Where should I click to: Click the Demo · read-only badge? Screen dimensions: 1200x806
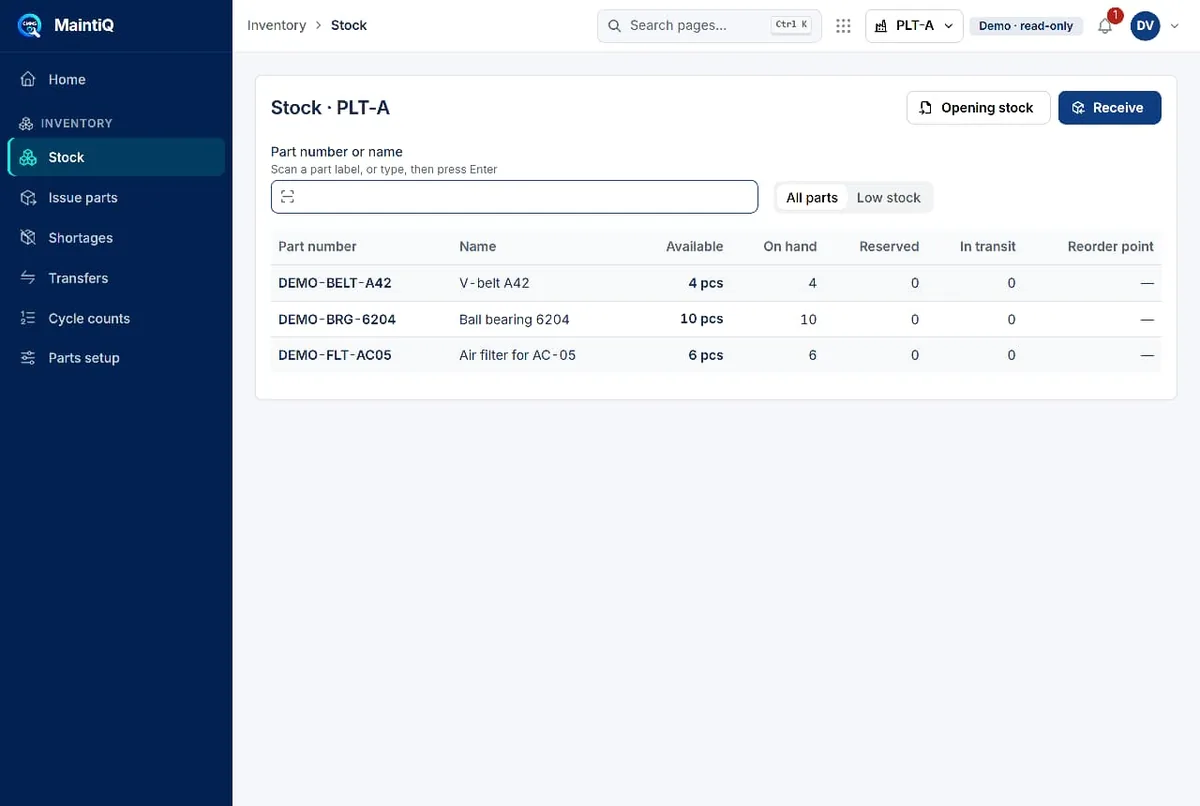click(x=1026, y=26)
